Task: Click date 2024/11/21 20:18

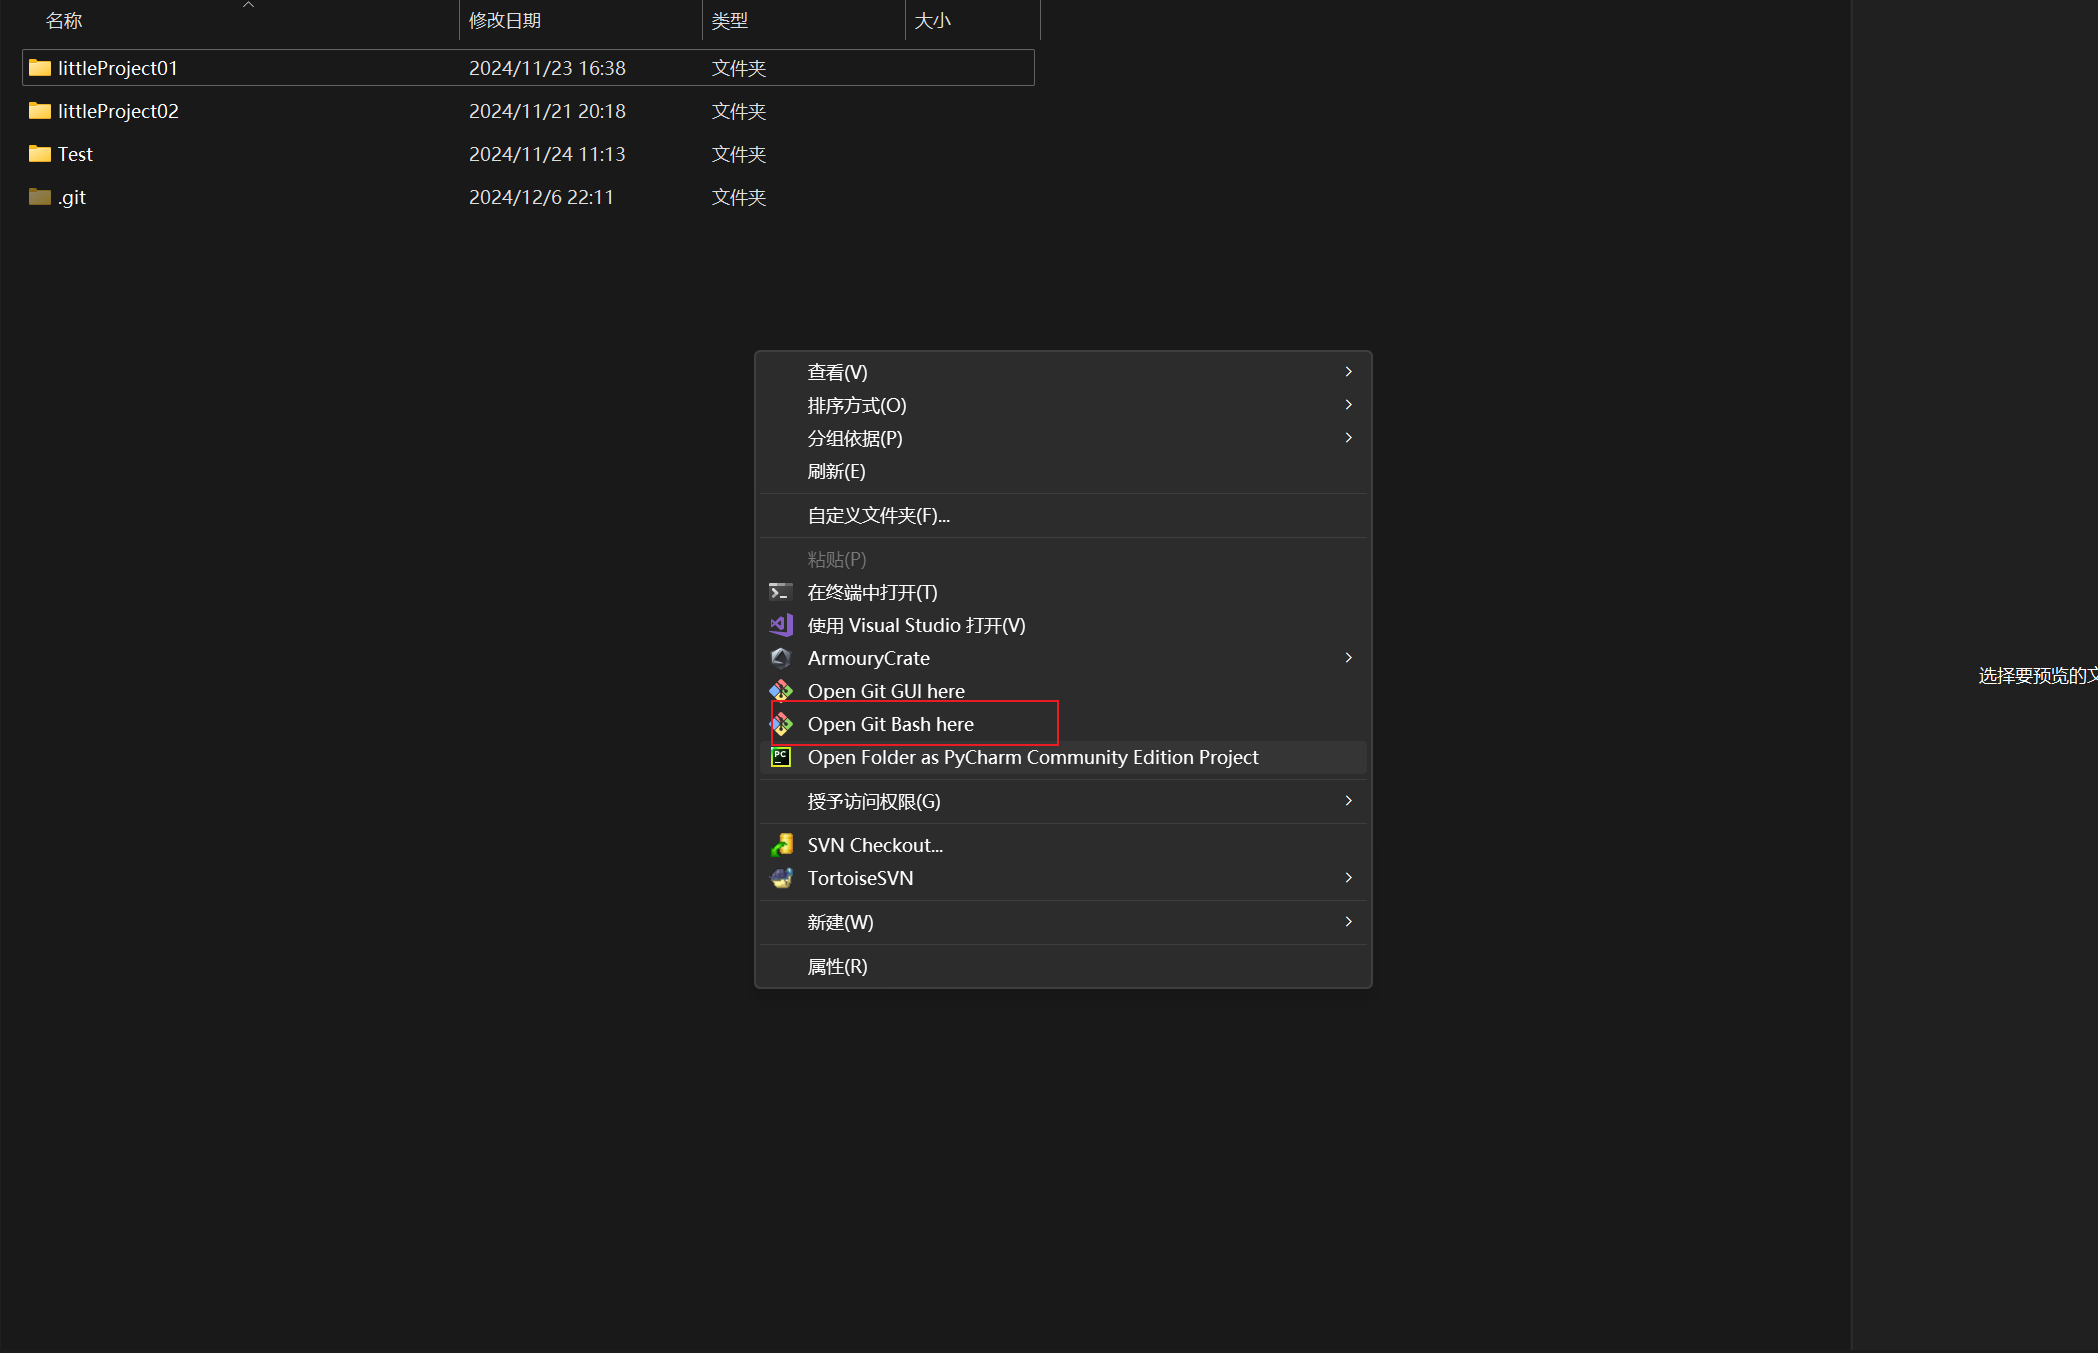Action: pos(547,111)
